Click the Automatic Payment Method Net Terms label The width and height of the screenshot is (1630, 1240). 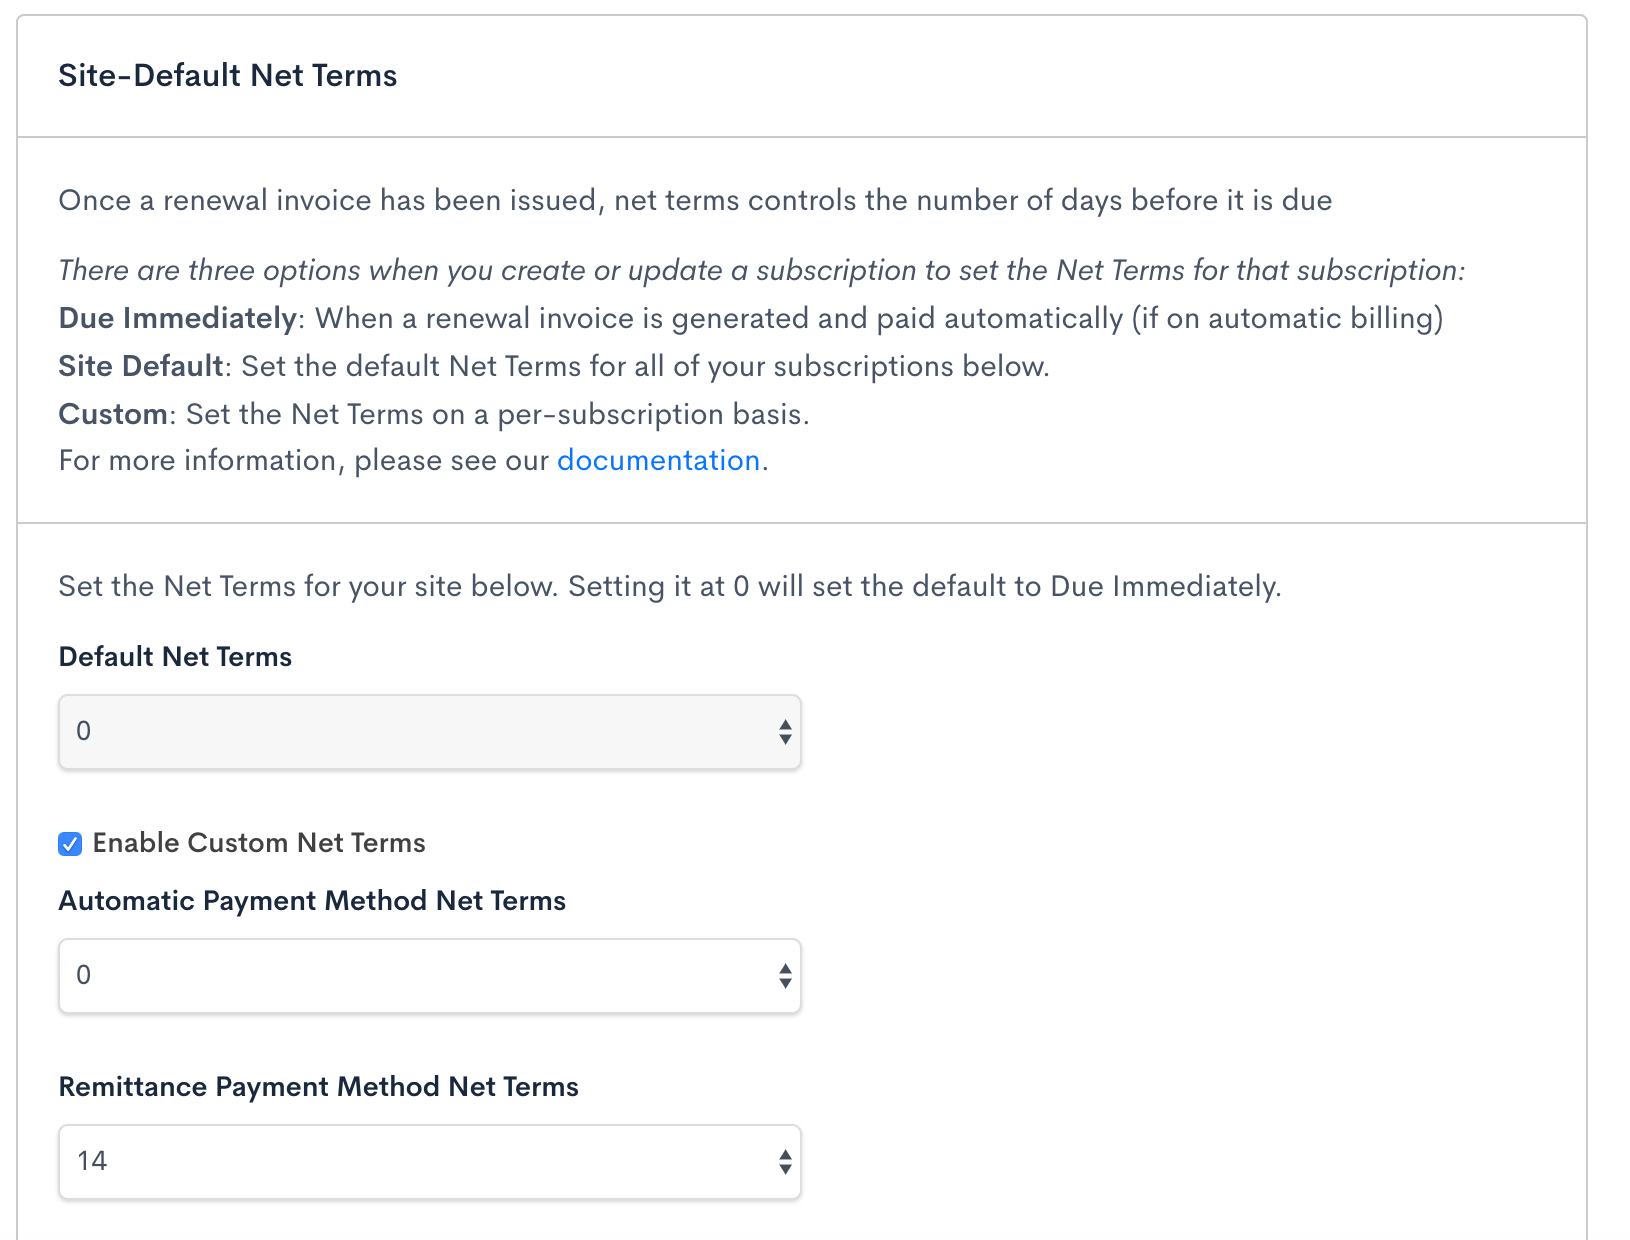[x=312, y=901]
